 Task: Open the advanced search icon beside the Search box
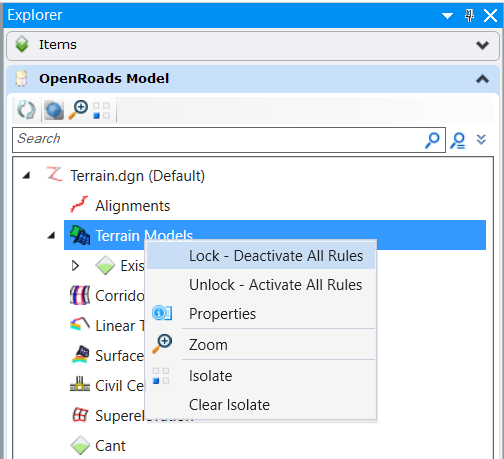click(x=458, y=140)
